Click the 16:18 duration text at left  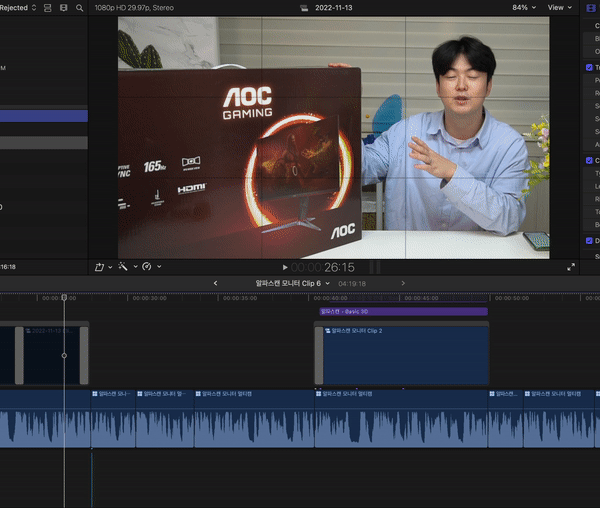point(8,267)
